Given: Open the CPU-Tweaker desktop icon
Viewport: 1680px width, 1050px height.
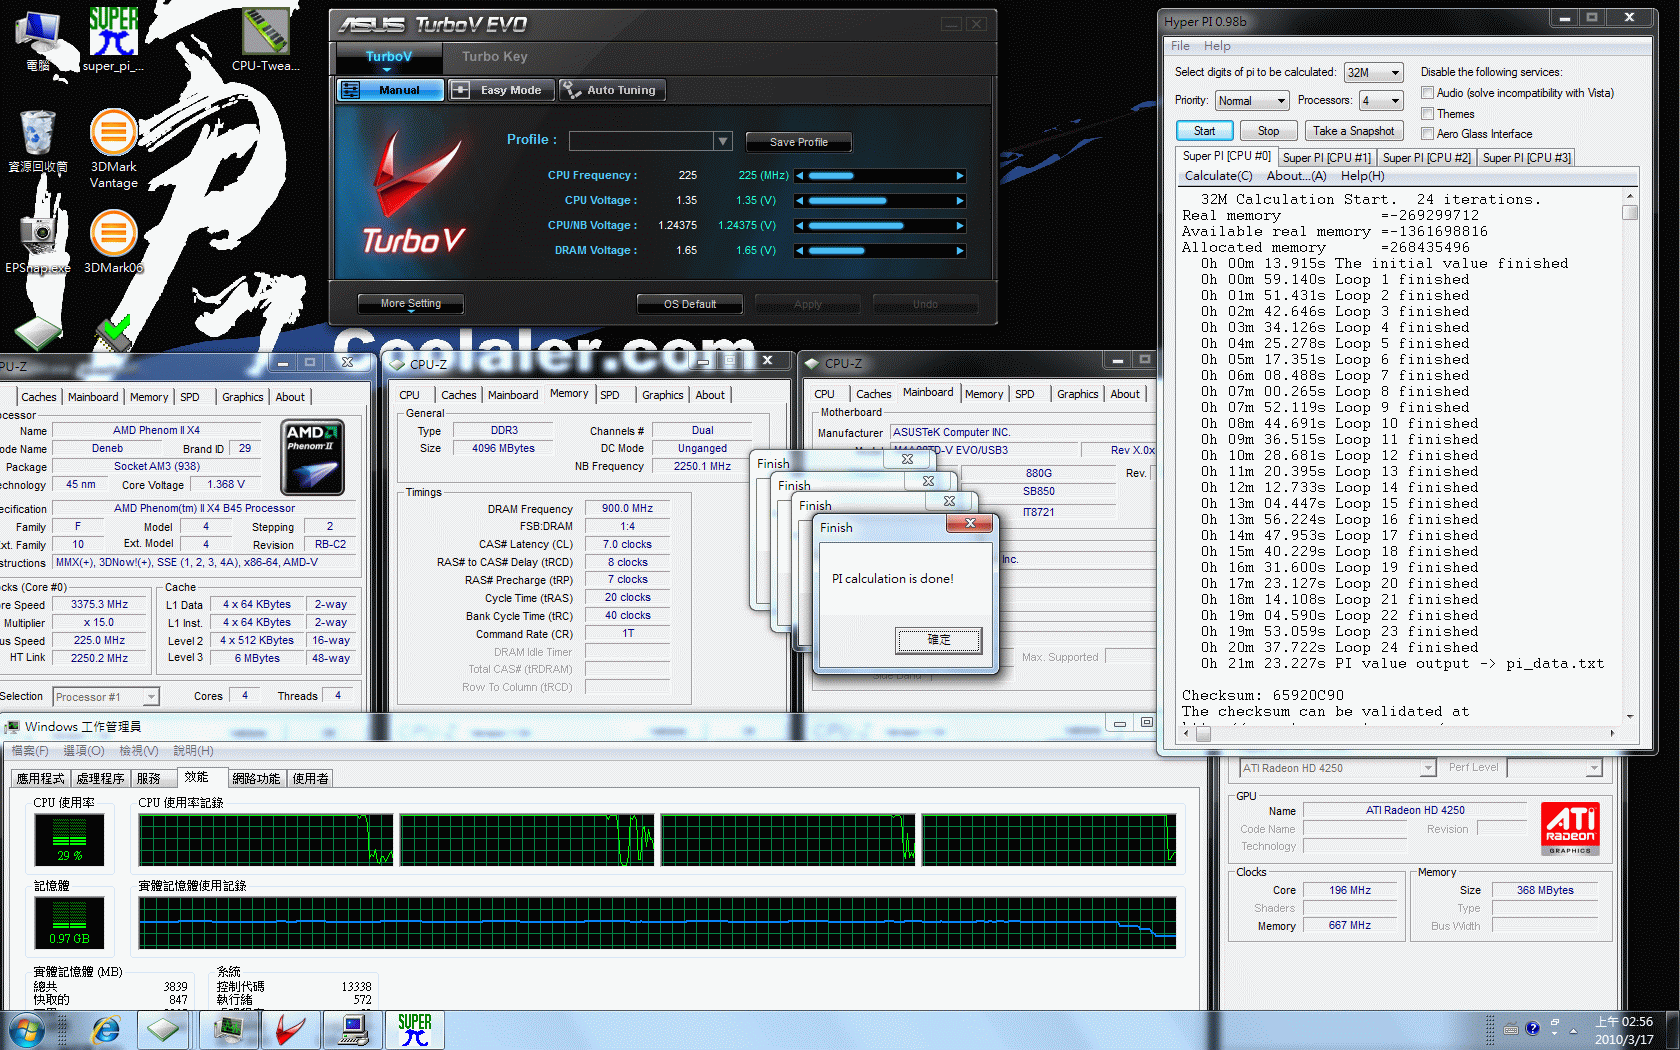Looking at the screenshot, I should [265, 38].
